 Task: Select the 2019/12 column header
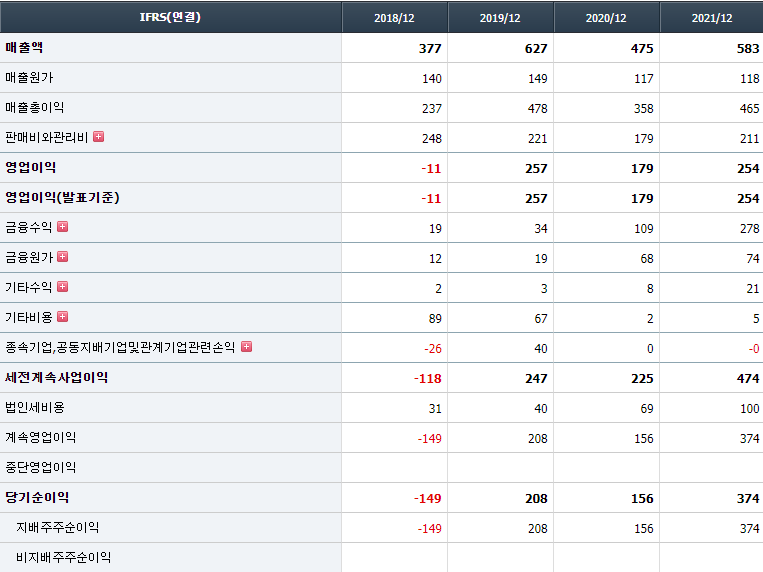[x=501, y=18]
